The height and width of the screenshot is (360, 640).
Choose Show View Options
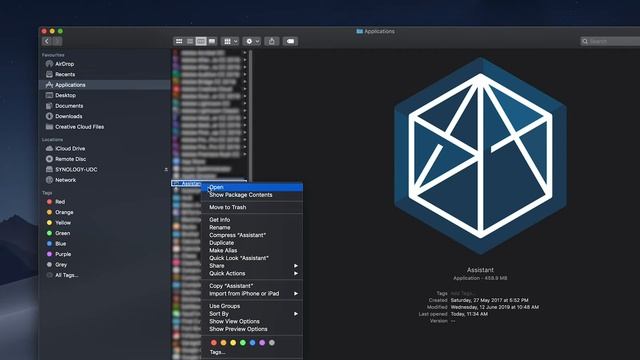[x=252, y=322]
